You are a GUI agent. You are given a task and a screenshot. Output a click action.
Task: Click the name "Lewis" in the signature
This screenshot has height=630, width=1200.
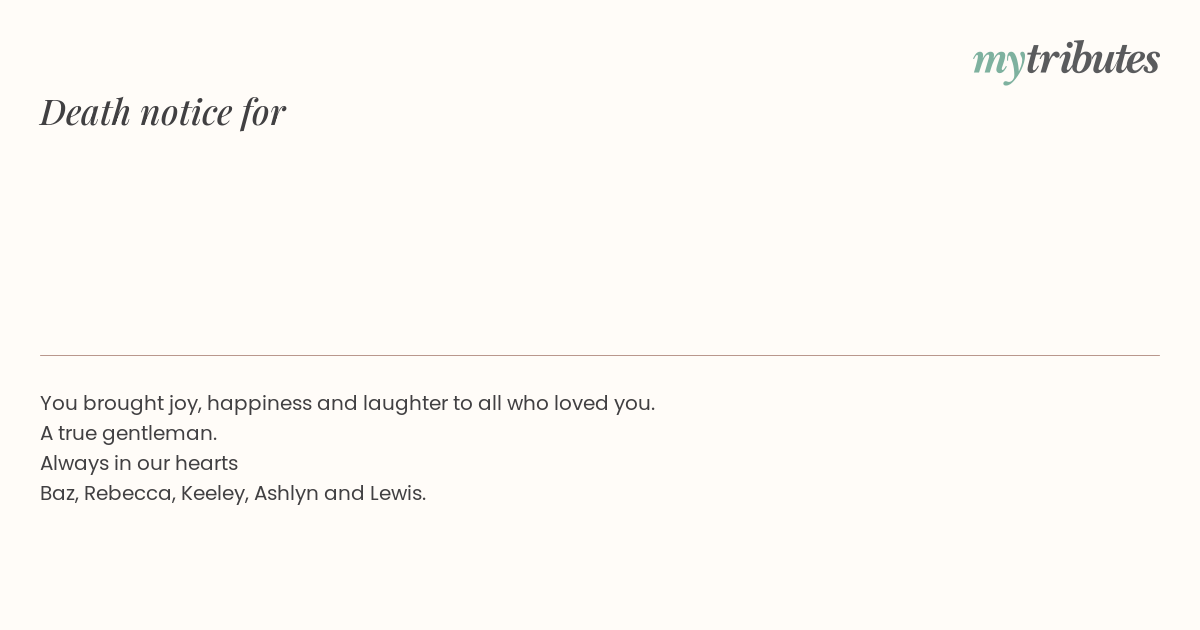397,493
